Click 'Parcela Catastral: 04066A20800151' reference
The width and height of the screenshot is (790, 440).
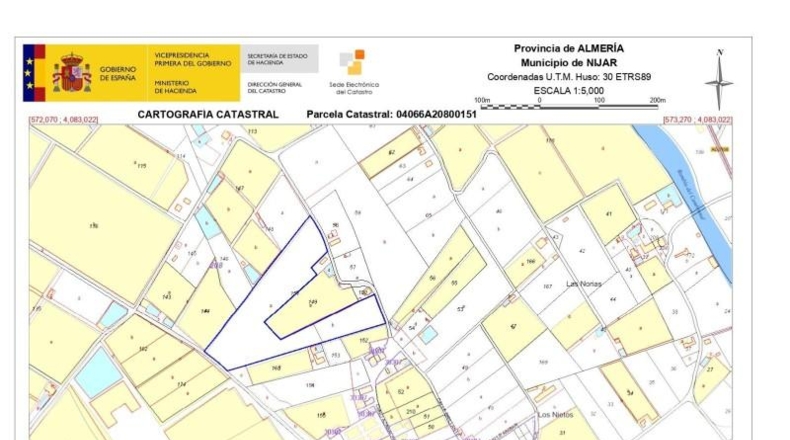[391, 114]
